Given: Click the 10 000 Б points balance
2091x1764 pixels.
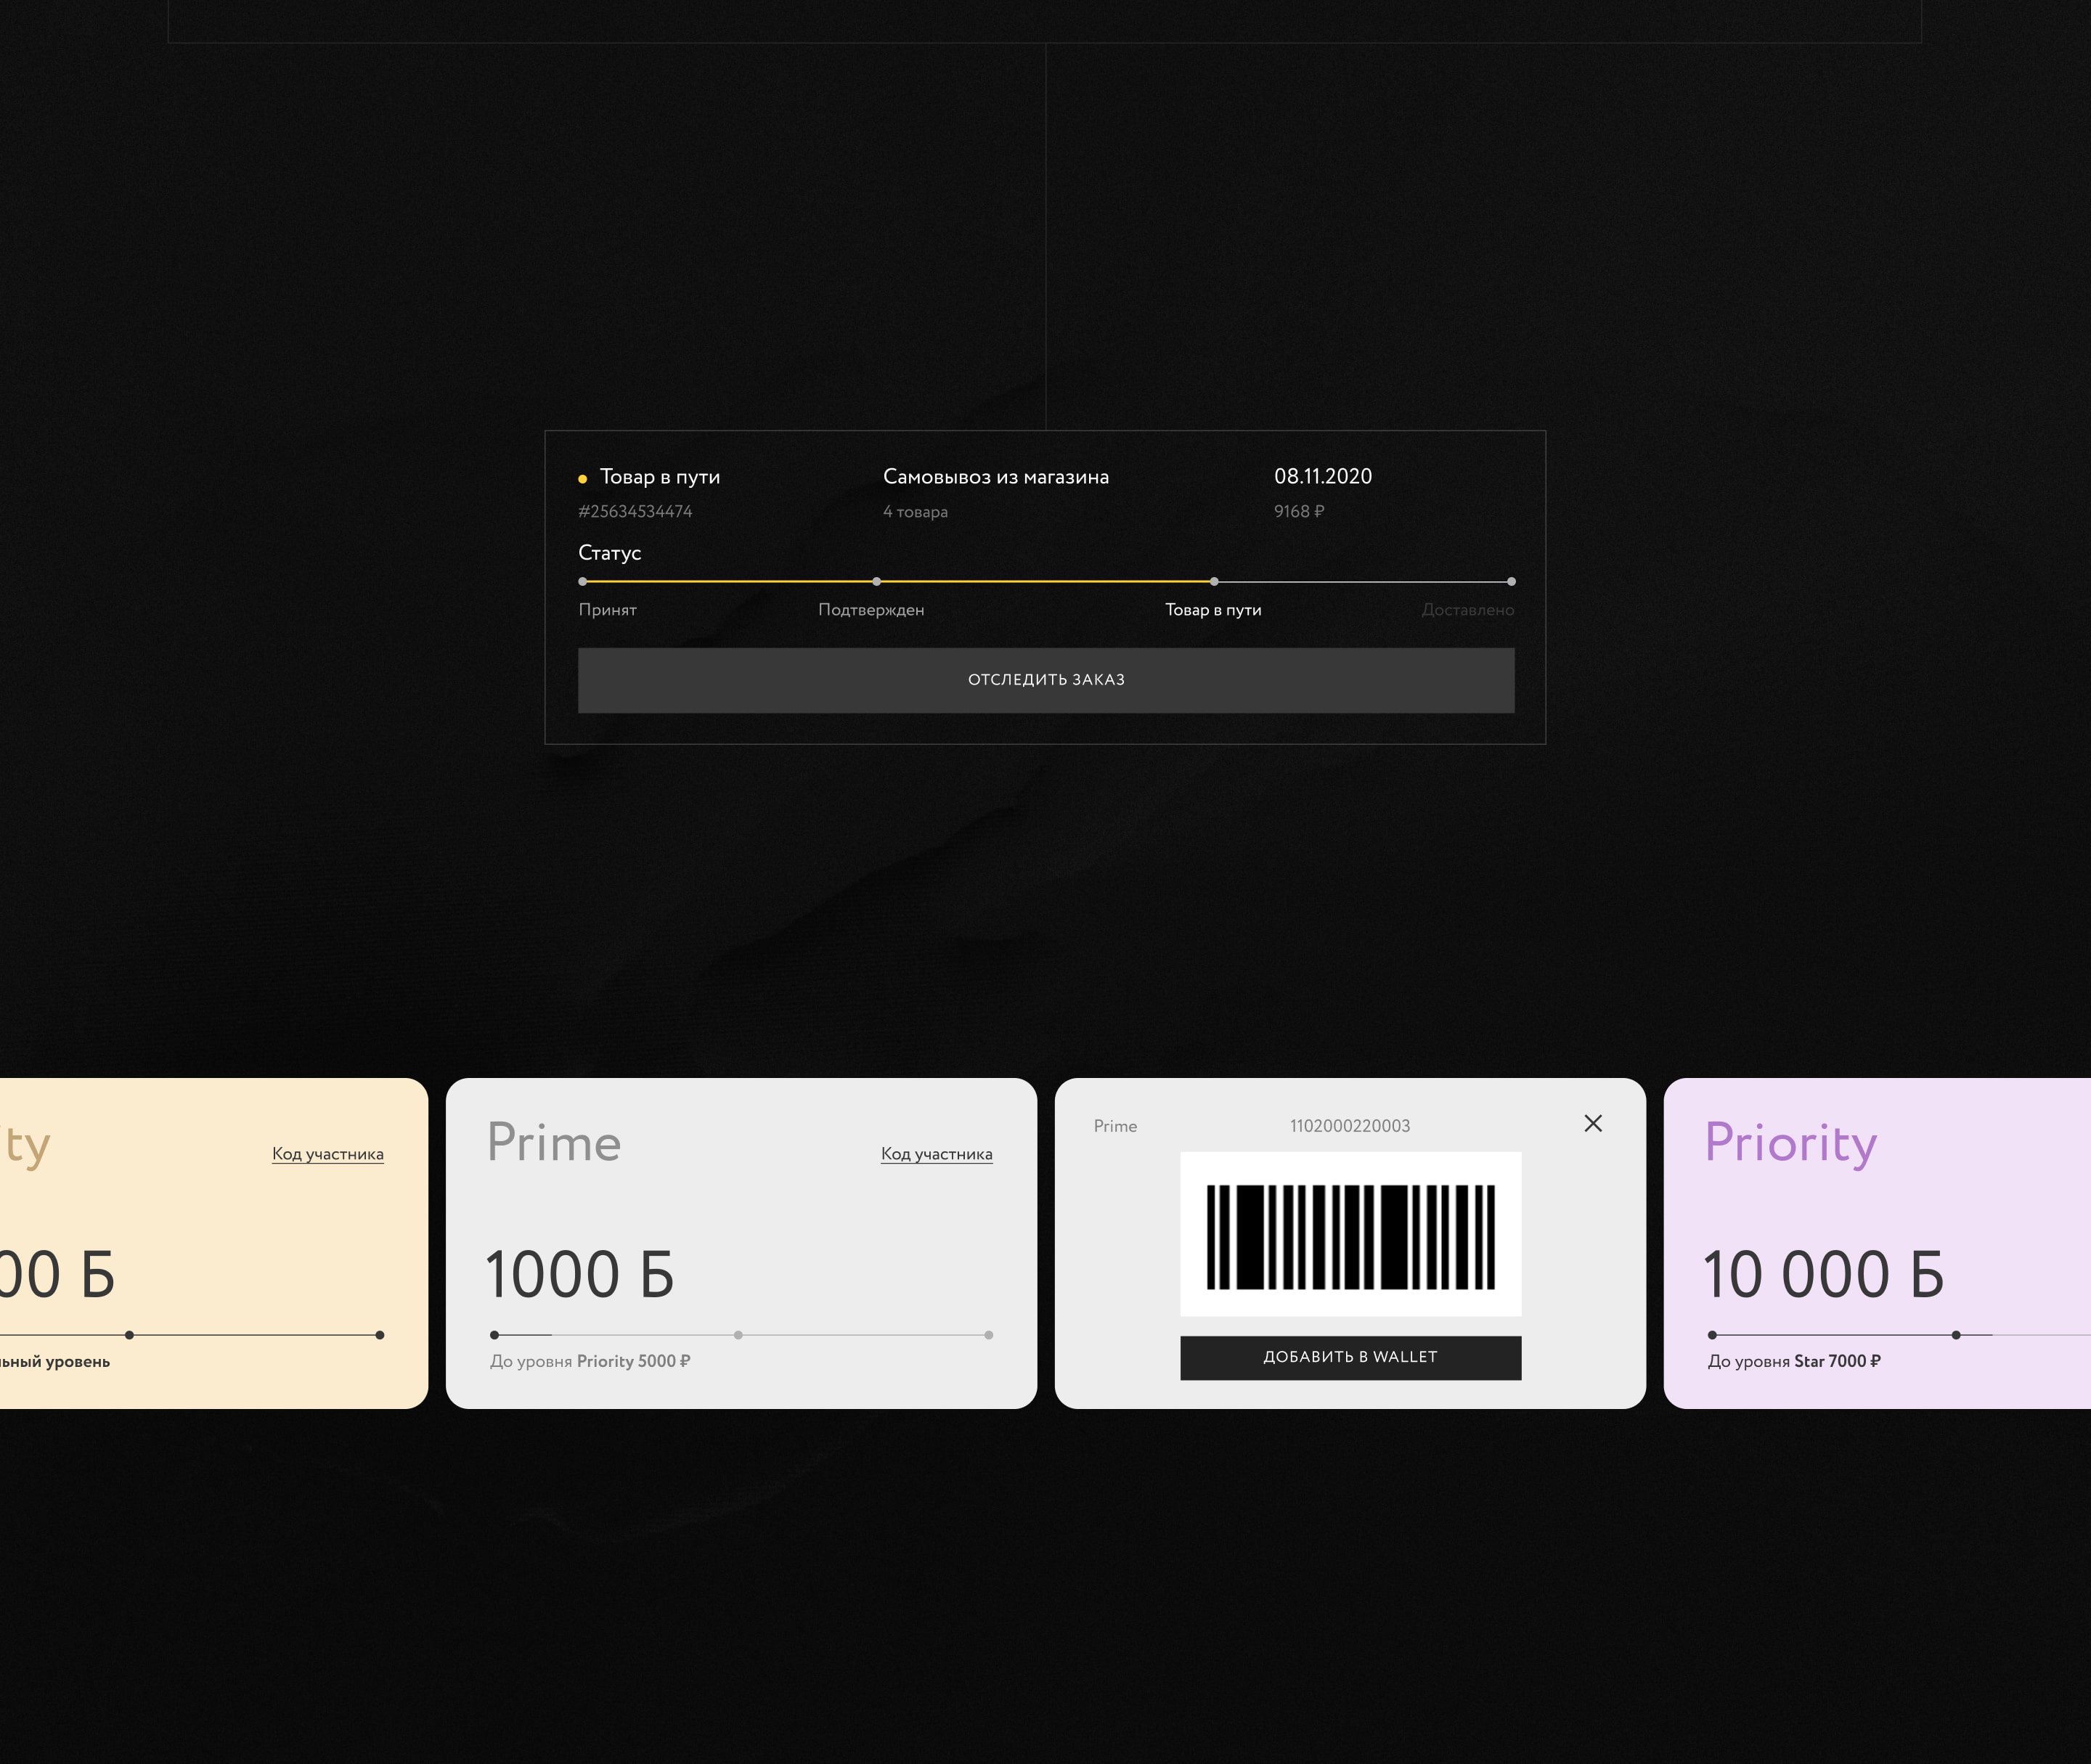Looking at the screenshot, I should click(x=1823, y=1275).
